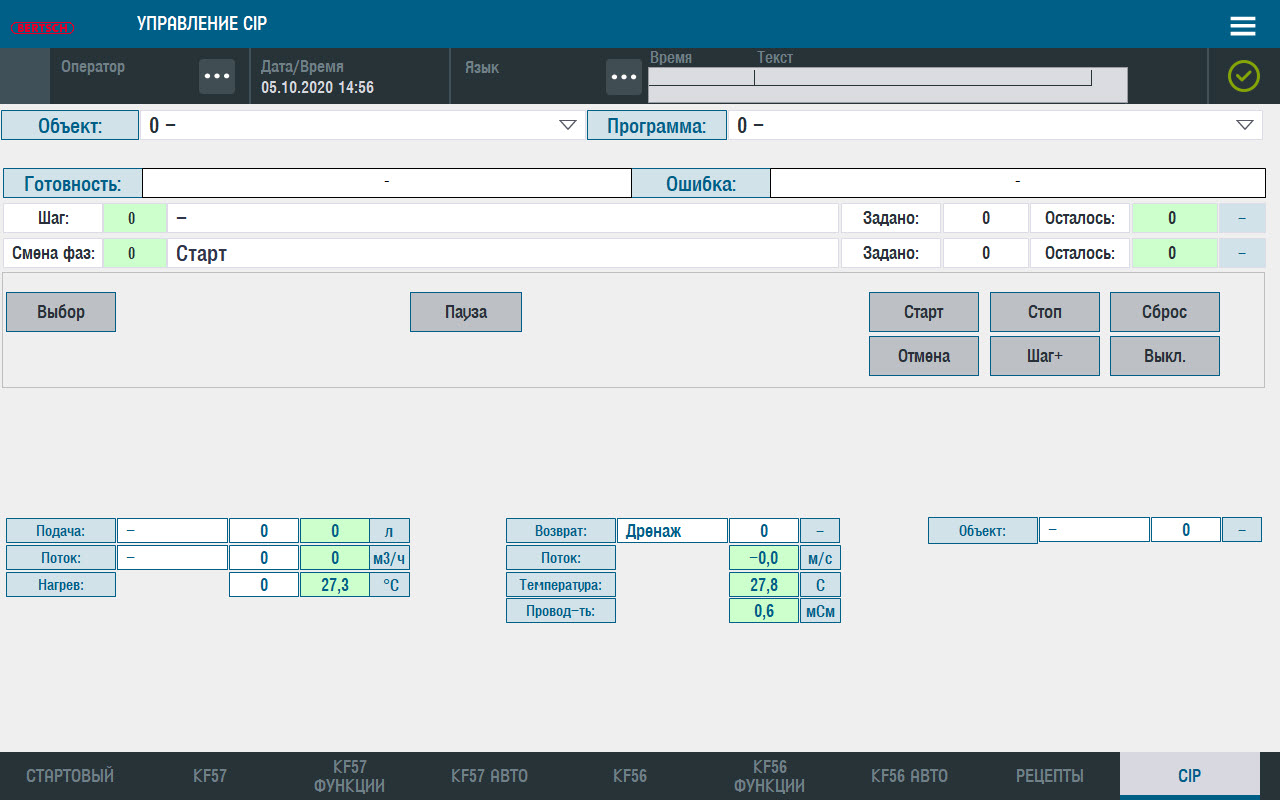1280x800 pixels.
Task: Click the Сброс reset button
Action: [1164, 312]
